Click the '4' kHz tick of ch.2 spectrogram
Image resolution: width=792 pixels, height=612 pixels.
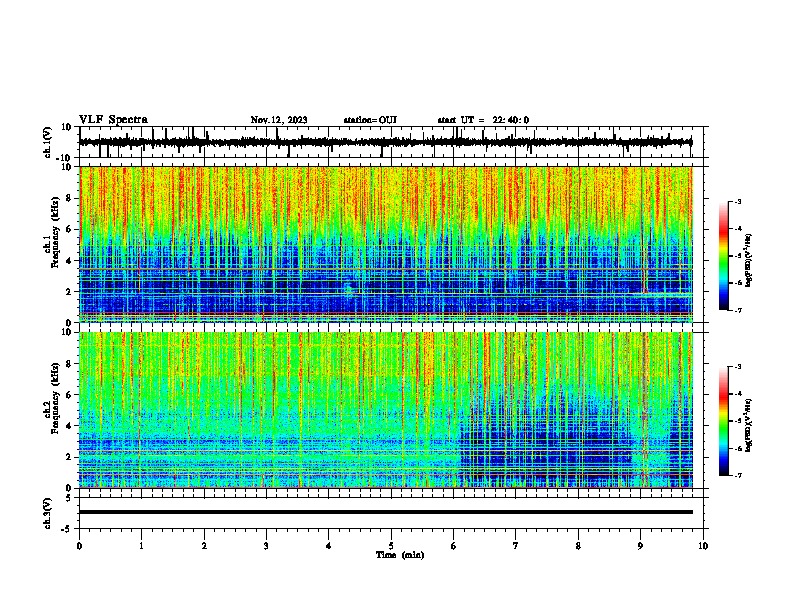[70, 426]
